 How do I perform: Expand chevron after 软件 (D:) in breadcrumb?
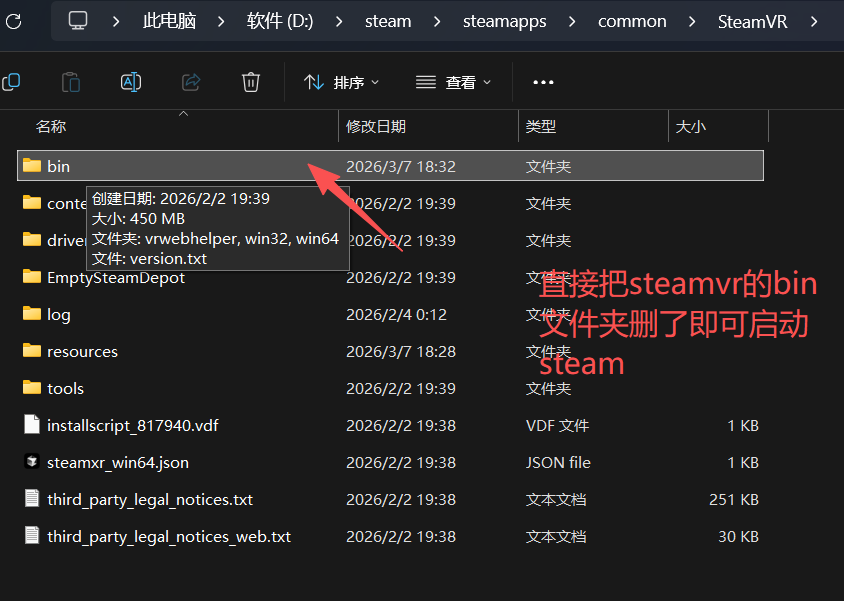point(339,22)
